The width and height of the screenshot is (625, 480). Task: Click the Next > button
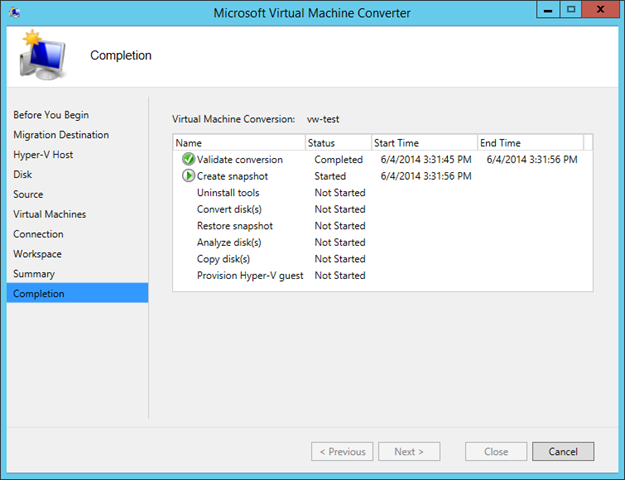409,451
